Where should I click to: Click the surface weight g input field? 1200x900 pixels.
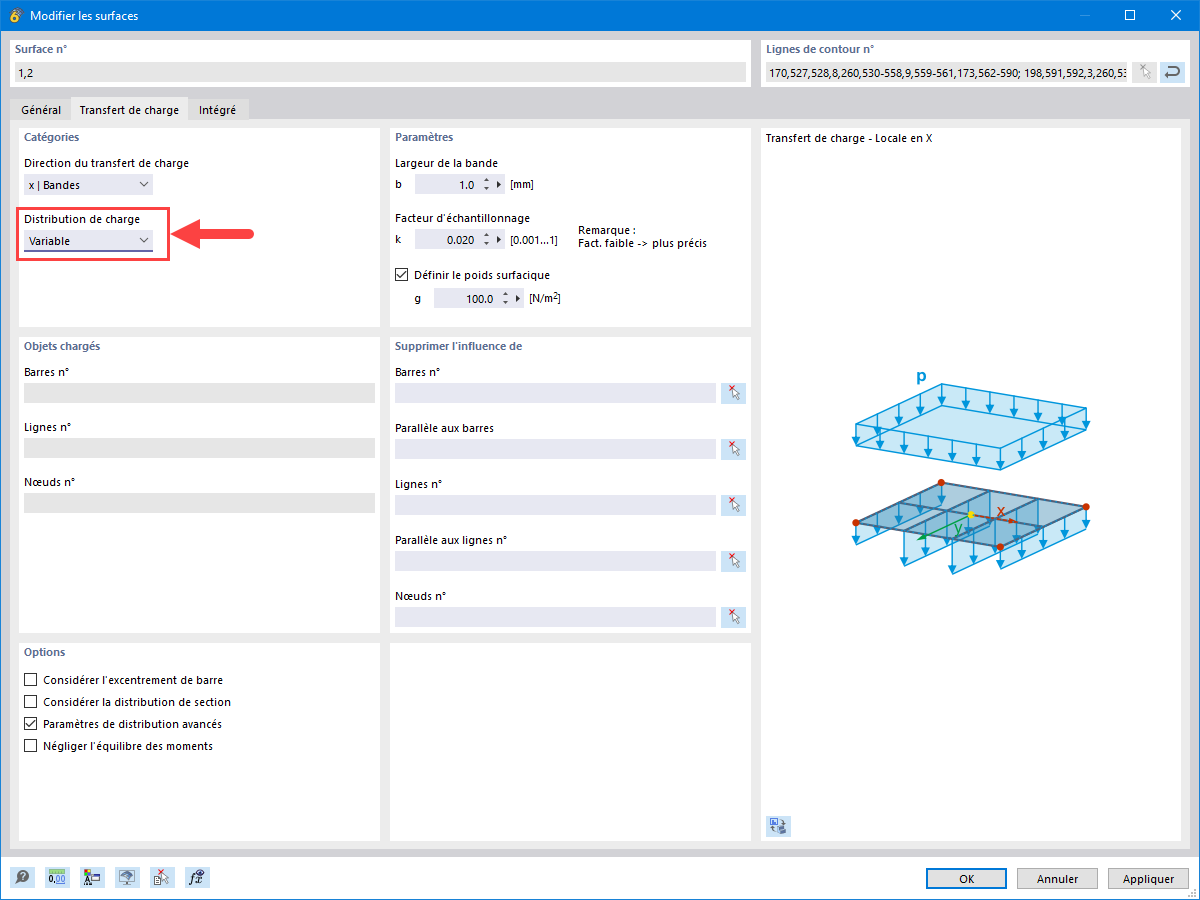[x=465, y=298]
